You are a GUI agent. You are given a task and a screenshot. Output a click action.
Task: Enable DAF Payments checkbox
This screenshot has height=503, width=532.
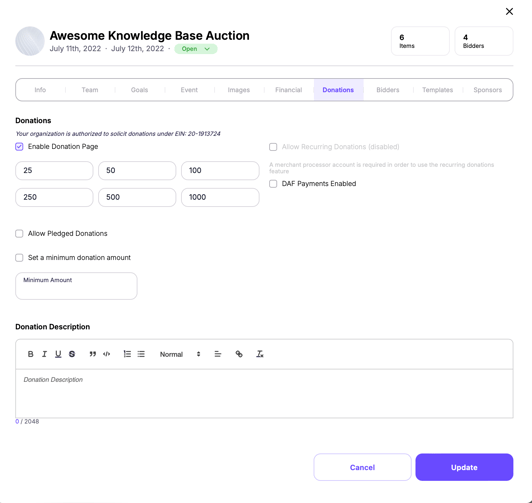tap(273, 184)
